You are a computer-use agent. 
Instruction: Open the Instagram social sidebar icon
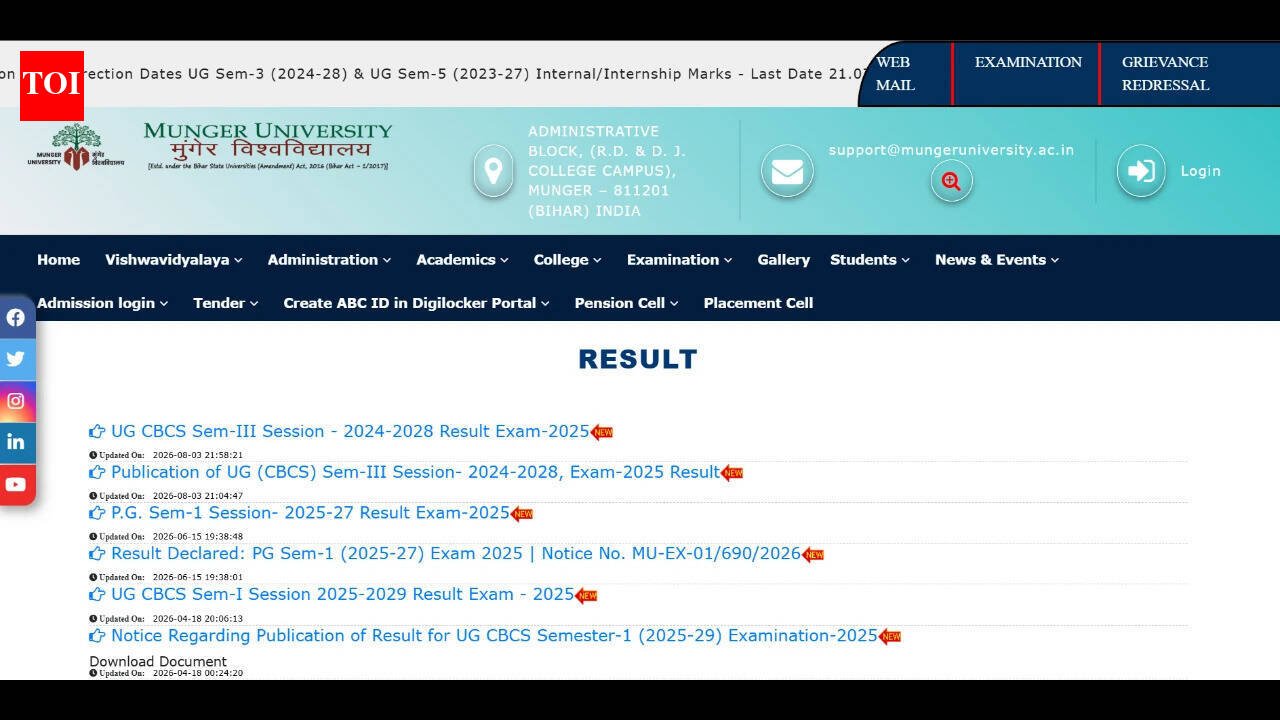tap(16, 401)
